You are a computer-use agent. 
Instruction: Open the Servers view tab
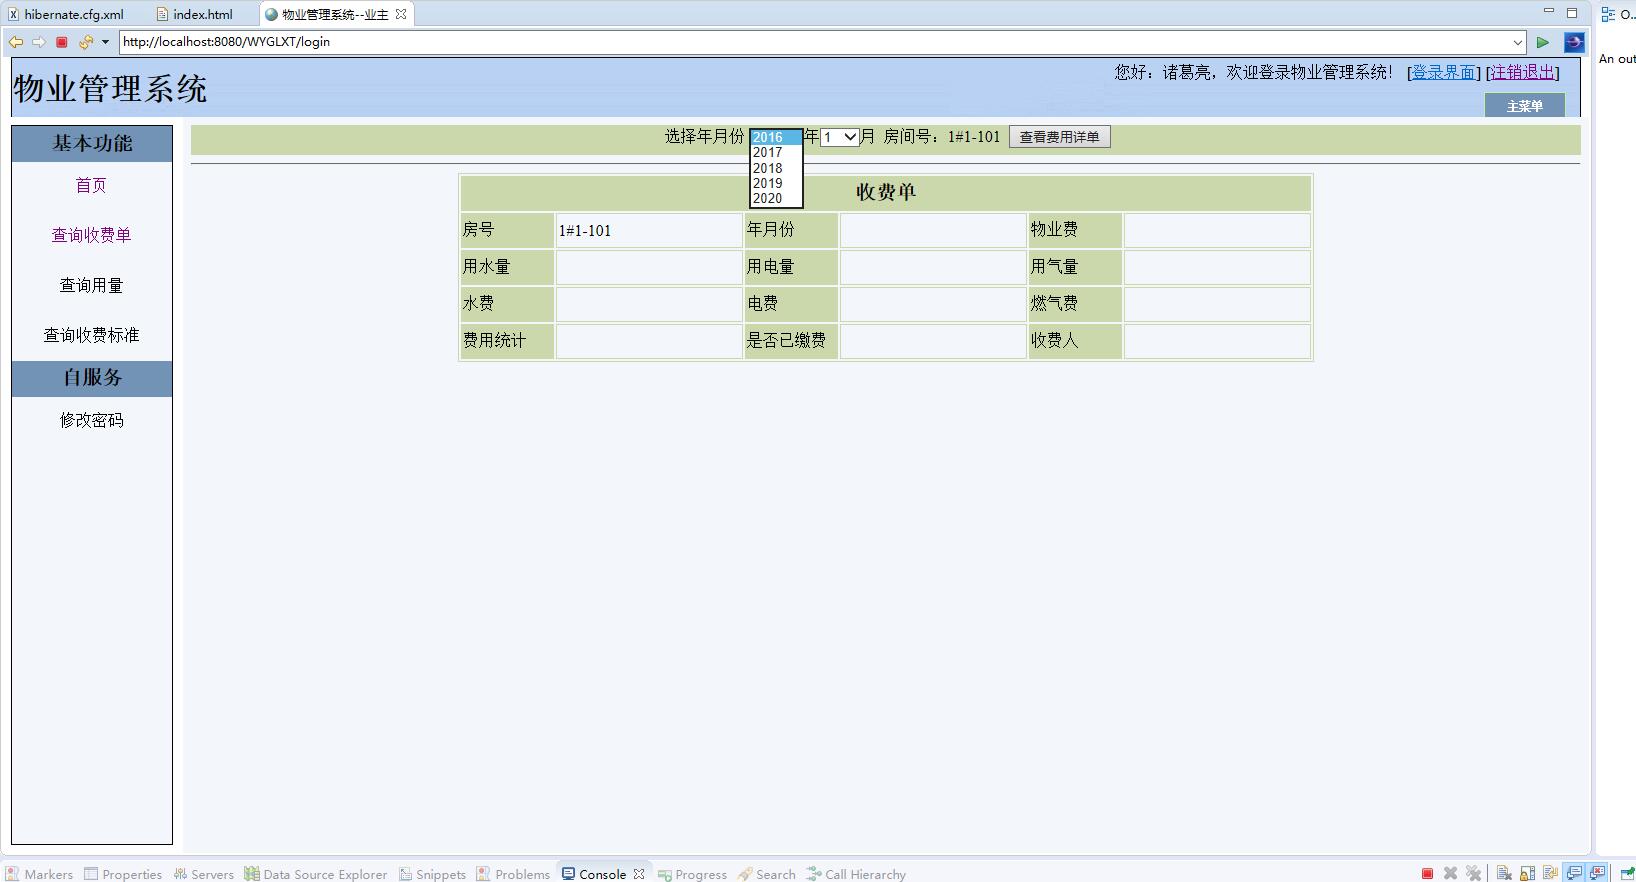click(x=204, y=874)
